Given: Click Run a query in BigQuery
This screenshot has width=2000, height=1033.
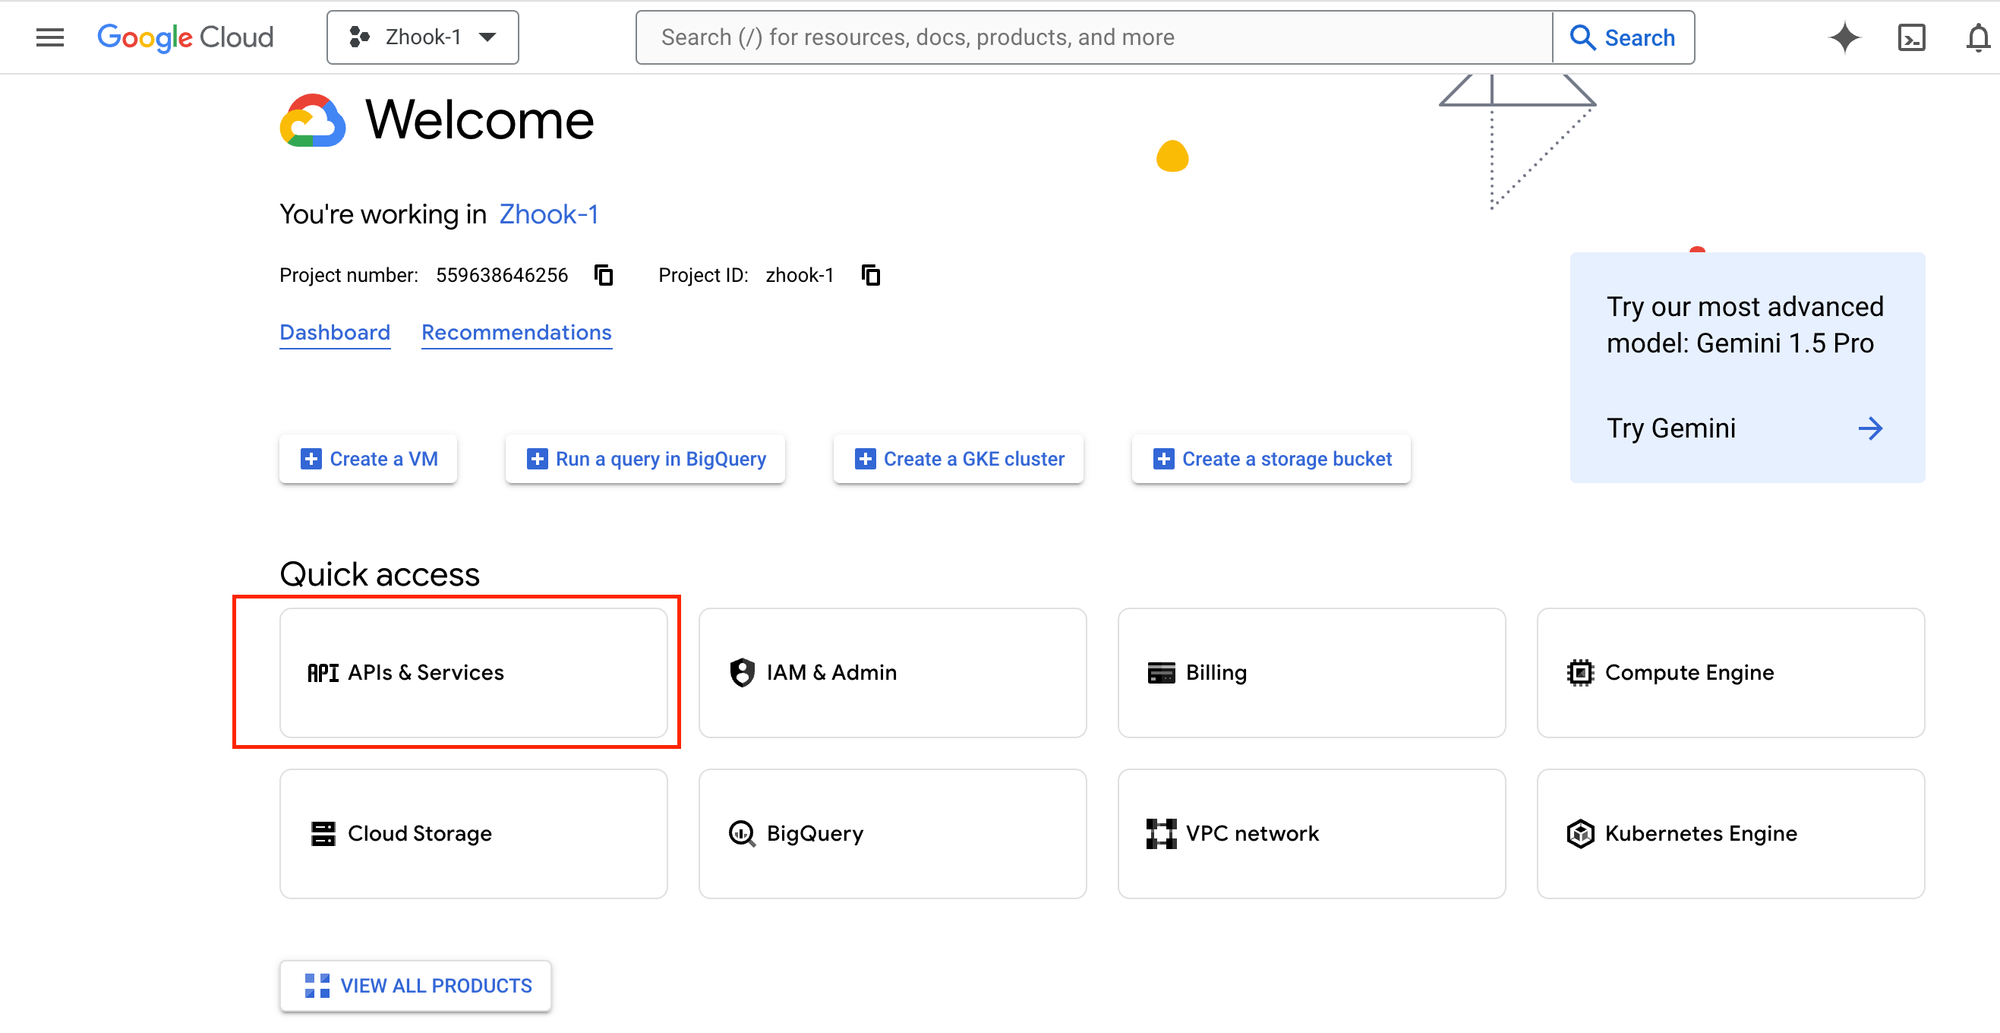Looking at the screenshot, I should pyautogui.click(x=646, y=459).
